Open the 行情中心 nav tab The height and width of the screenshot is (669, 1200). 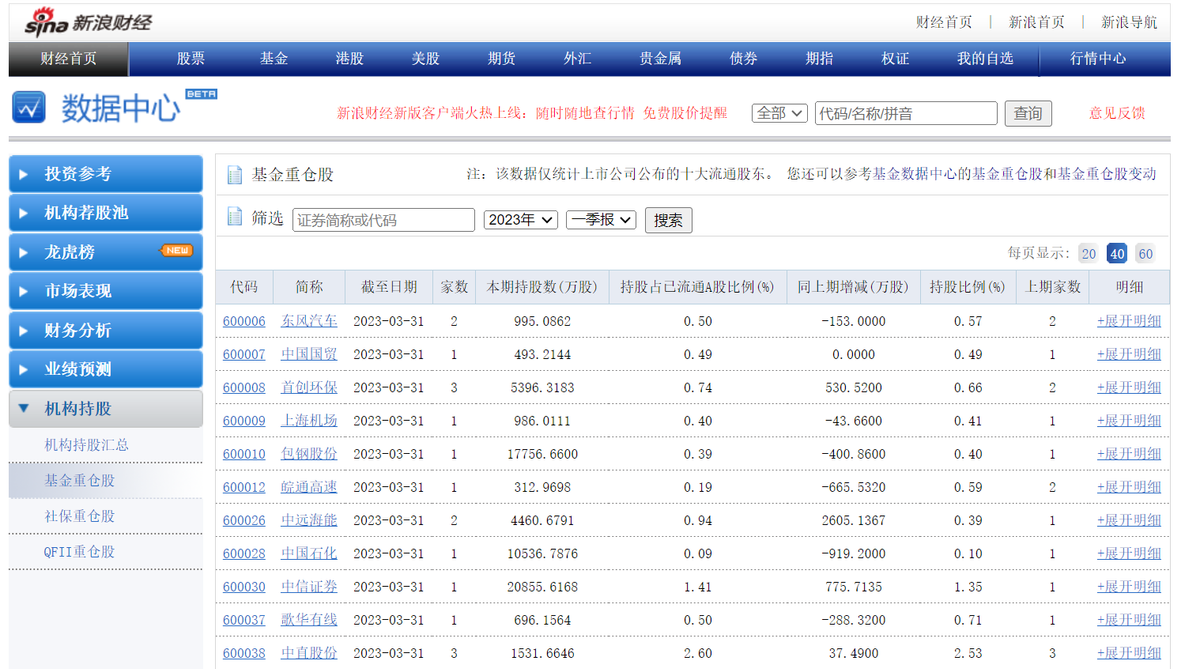[x=1098, y=59]
